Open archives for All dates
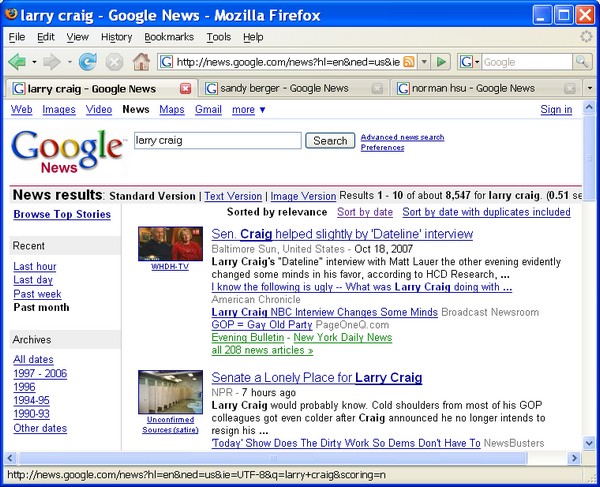Screen dimensions: 600x487 [x=33, y=360]
